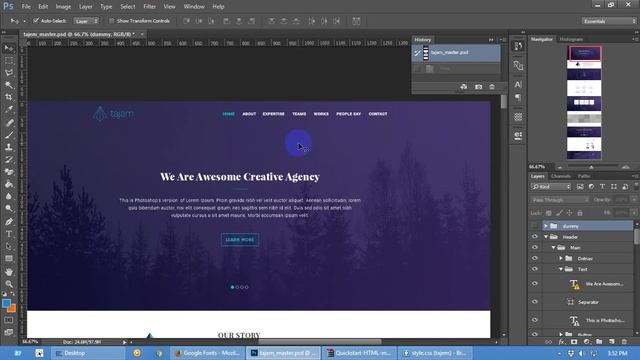The height and width of the screenshot is (360, 640).
Task: Hide the Text group layer
Action: click(x=534, y=269)
